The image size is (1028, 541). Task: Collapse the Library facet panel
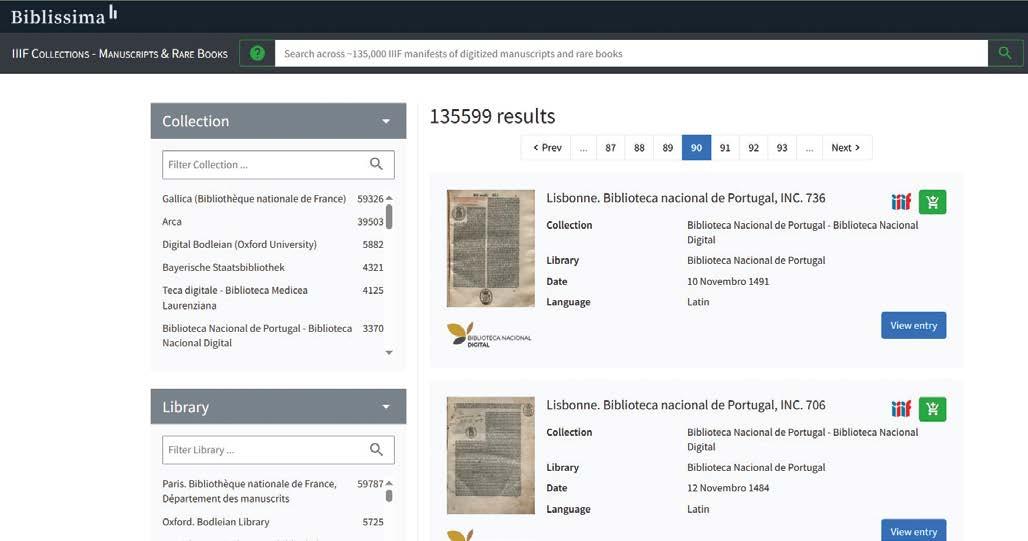tap(386, 407)
